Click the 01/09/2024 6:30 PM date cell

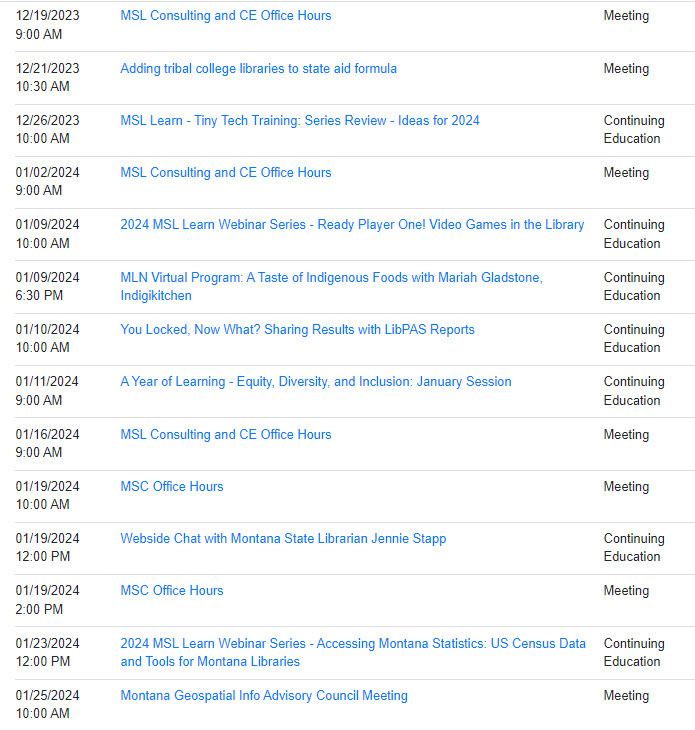[47, 287]
